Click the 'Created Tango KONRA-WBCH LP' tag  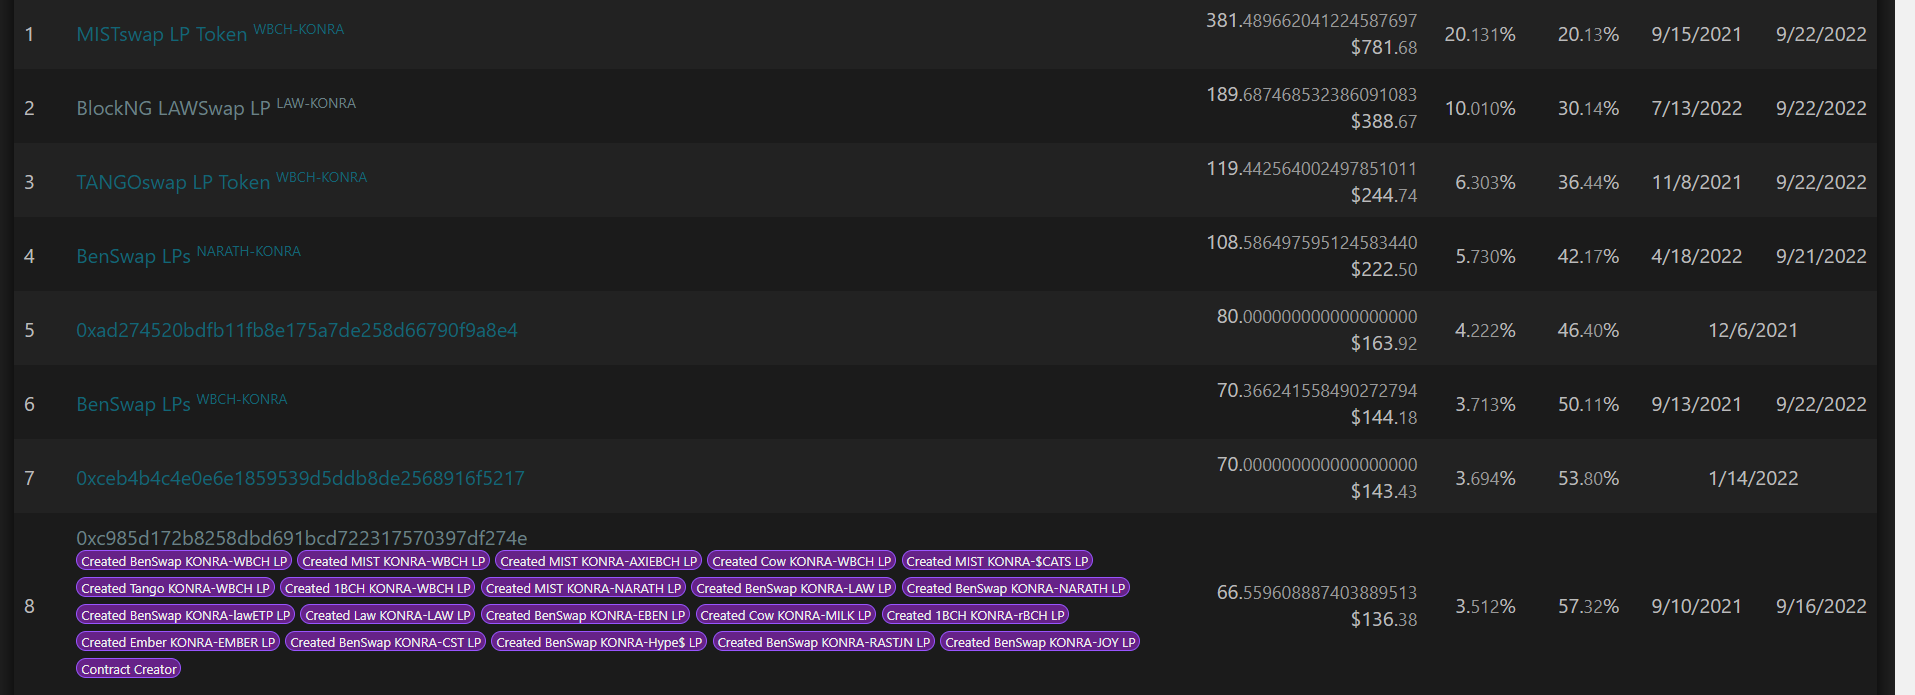pyautogui.click(x=175, y=588)
